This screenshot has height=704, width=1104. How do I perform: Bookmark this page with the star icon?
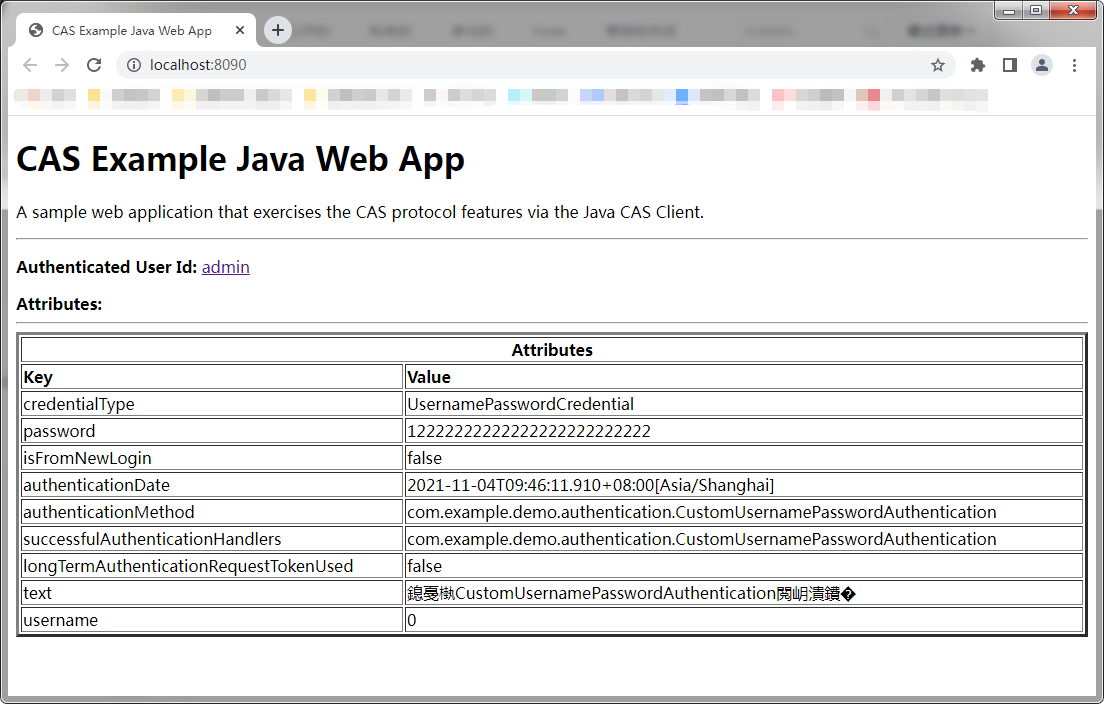pyautogui.click(x=937, y=64)
